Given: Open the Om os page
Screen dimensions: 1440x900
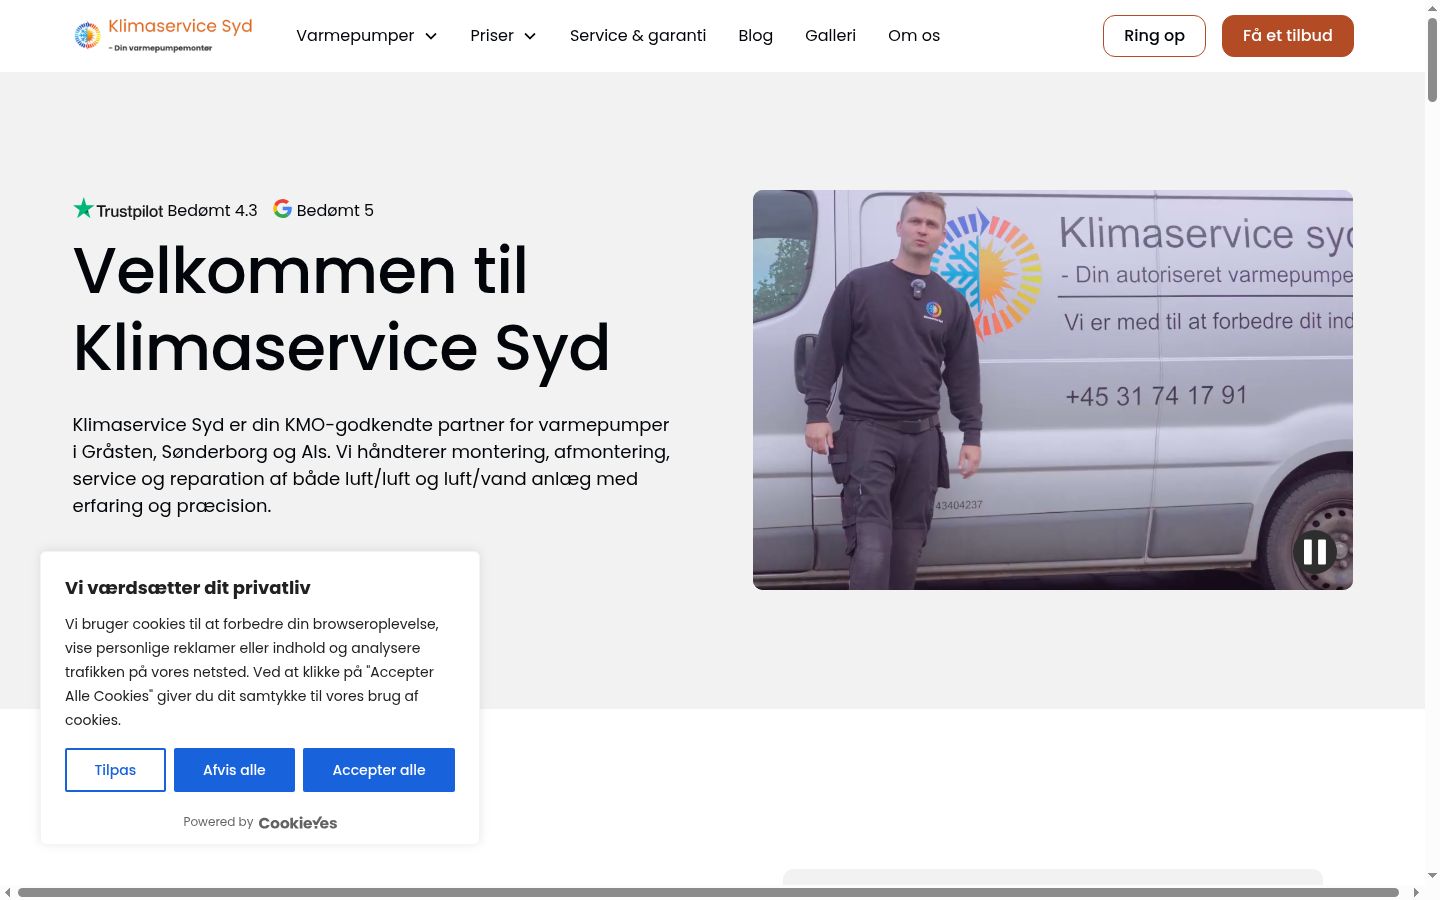Looking at the screenshot, I should (x=914, y=36).
